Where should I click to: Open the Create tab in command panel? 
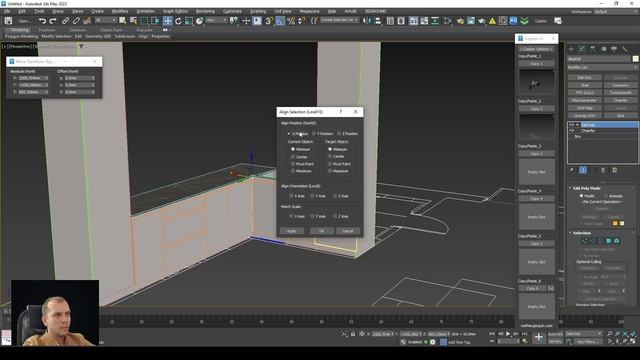click(571, 49)
